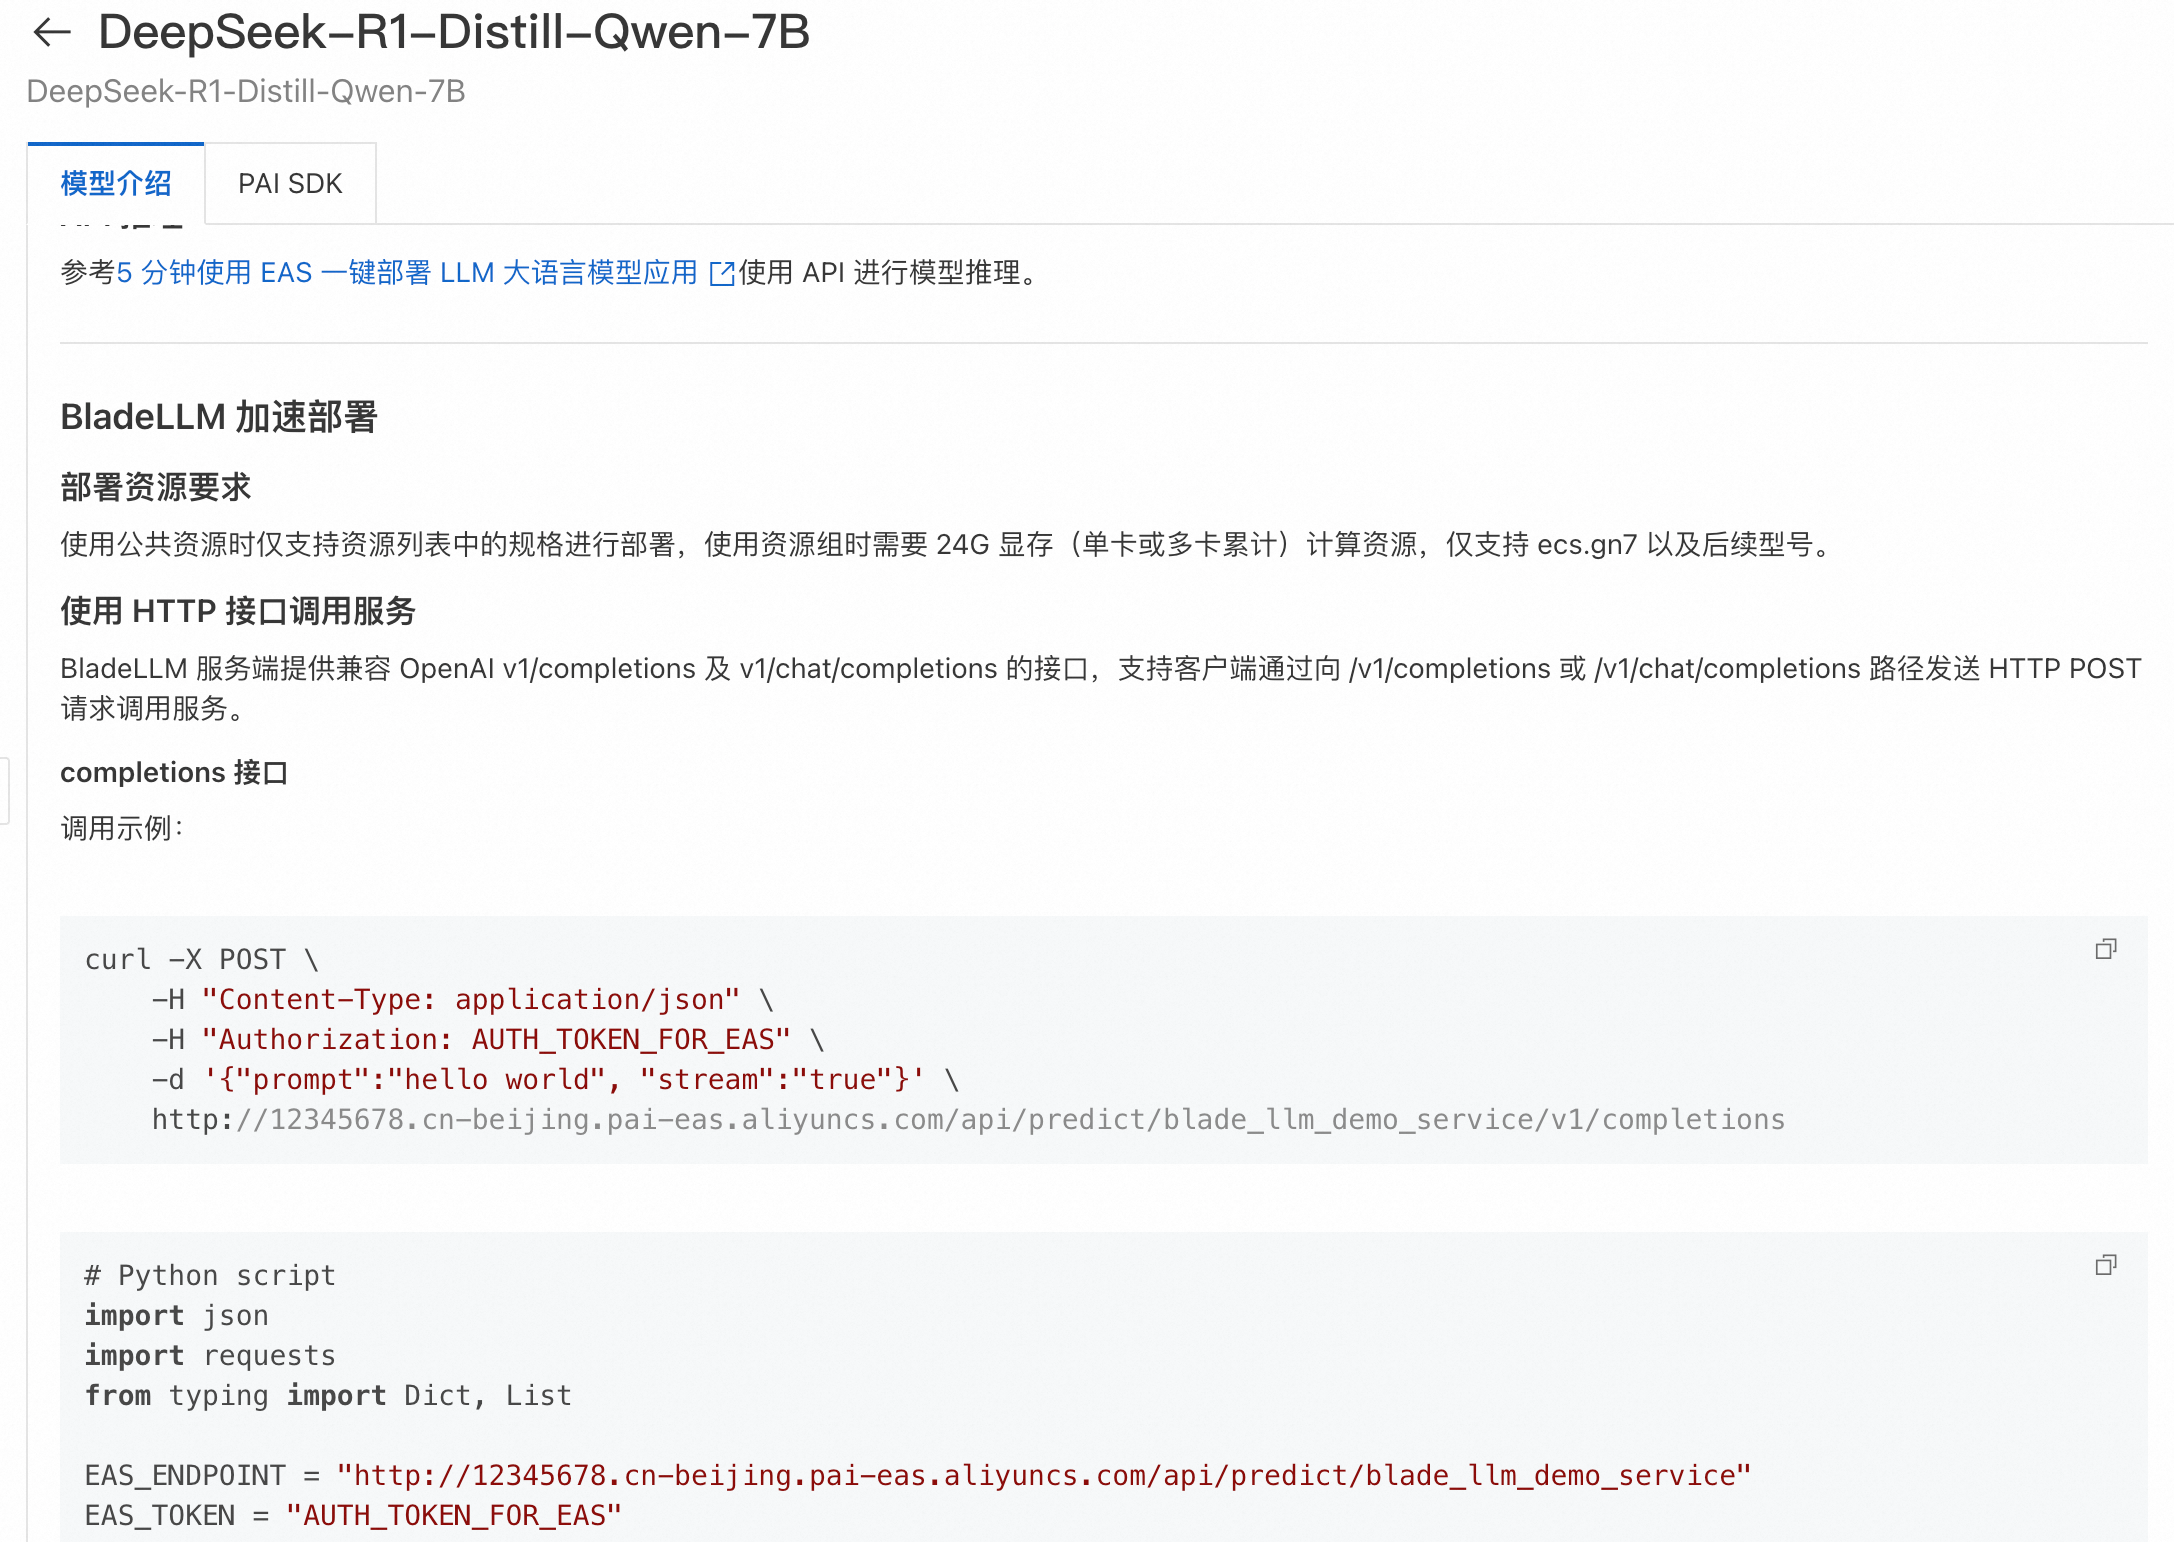Viewport: 2174px width, 1542px height.
Task: Click the EAS_ENDPOINT assignment line
Action: coord(918,1476)
